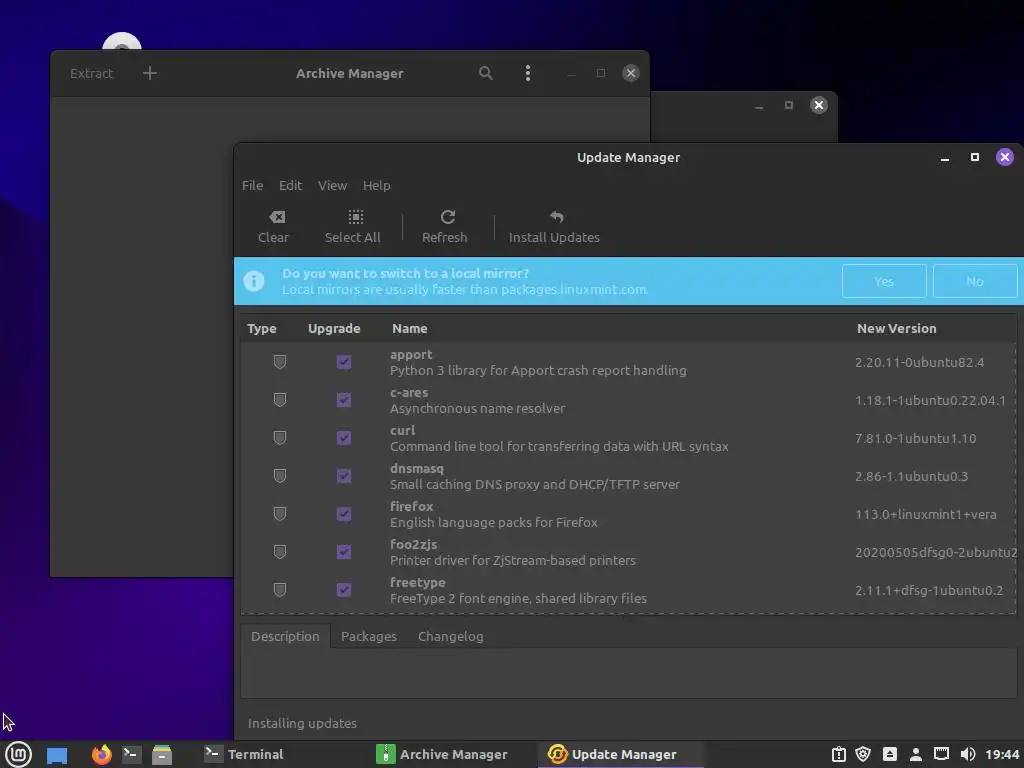Screen dimensions: 1024x768
Task: Uncheck the freetype upgrade checkbox
Action: click(x=344, y=590)
